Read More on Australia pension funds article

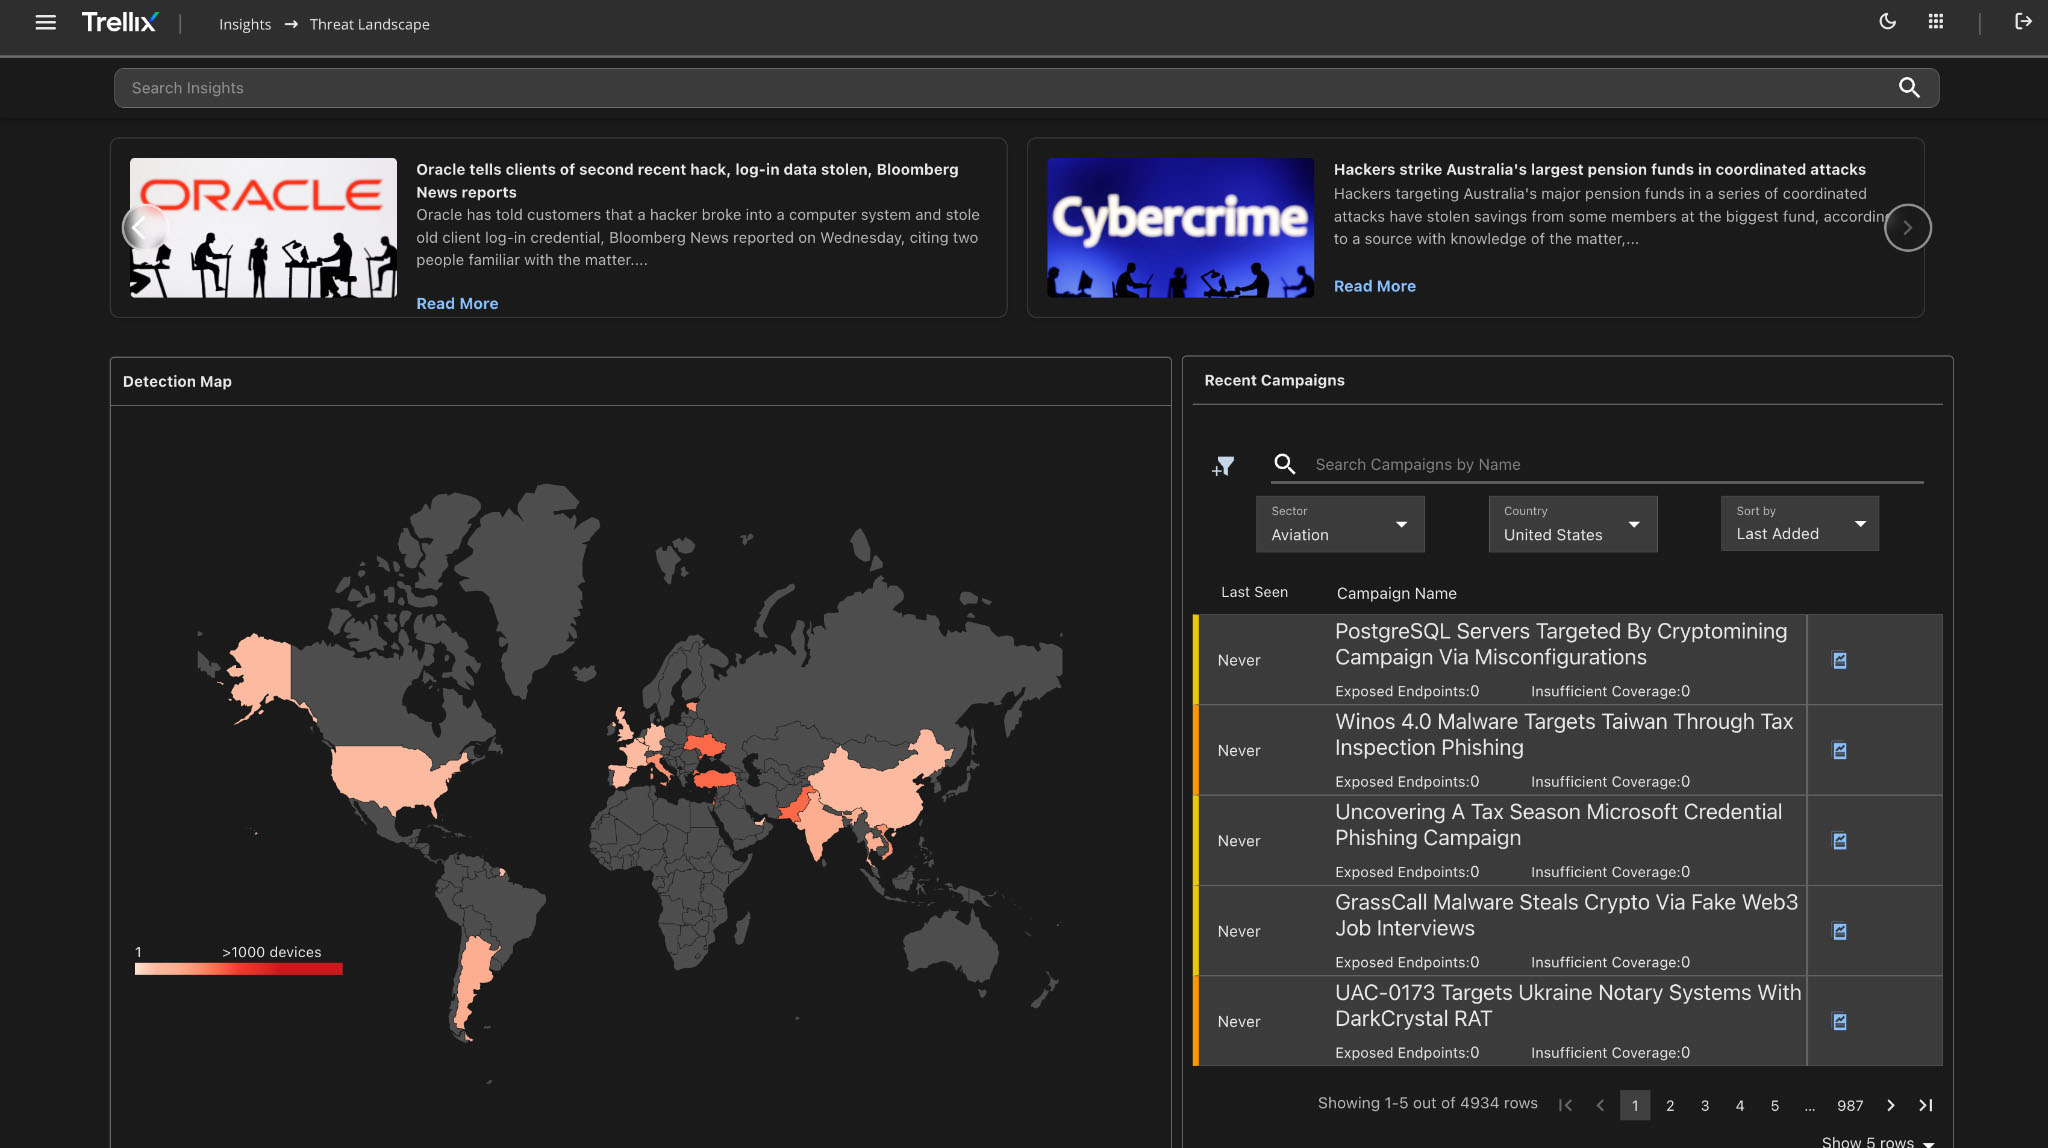pos(1374,286)
